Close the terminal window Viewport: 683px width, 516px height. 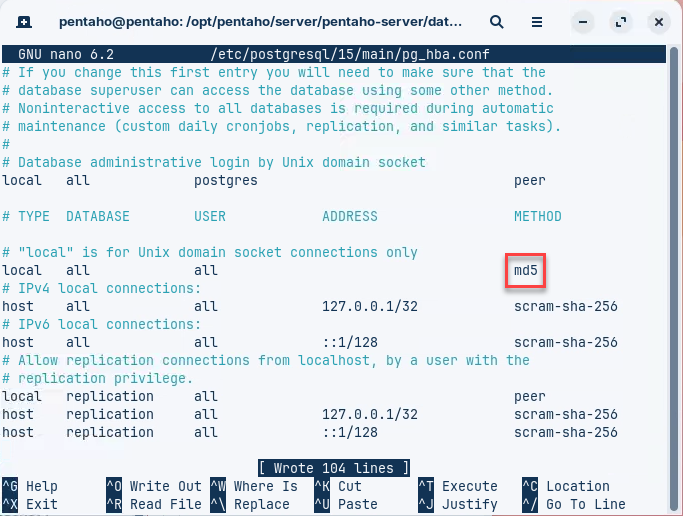pyautogui.click(x=658, y=21)
